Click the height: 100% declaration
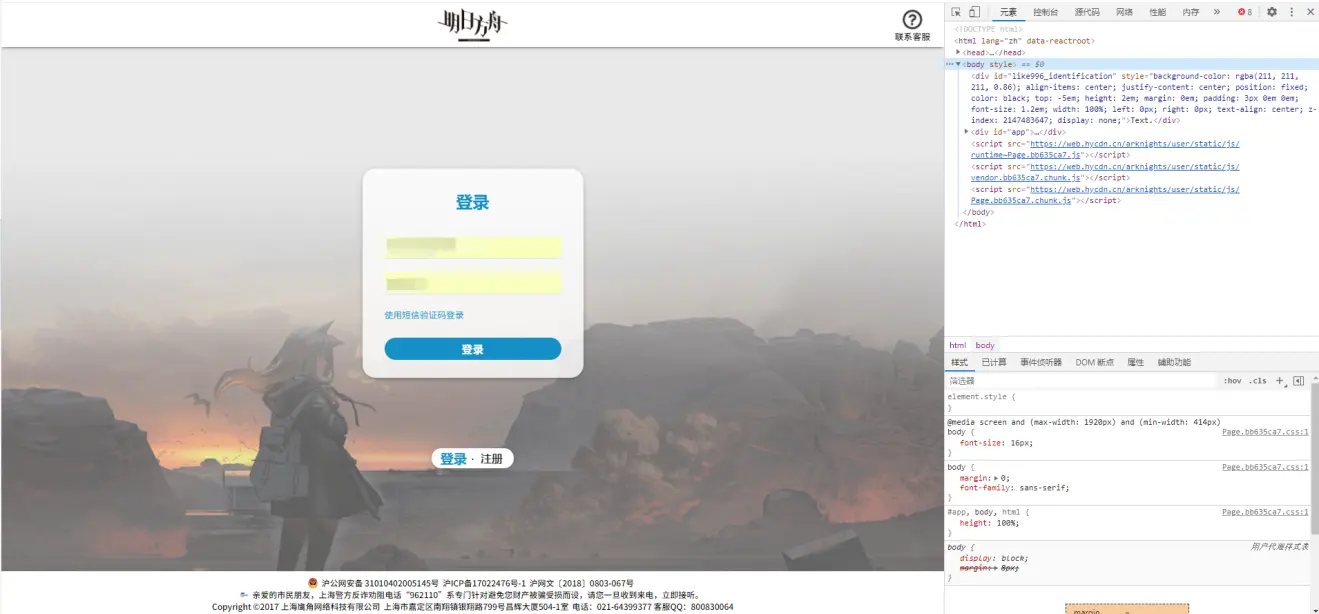The width and height of the screenshot is (1319, 614). pyautogui.click(x=990, y=523)
